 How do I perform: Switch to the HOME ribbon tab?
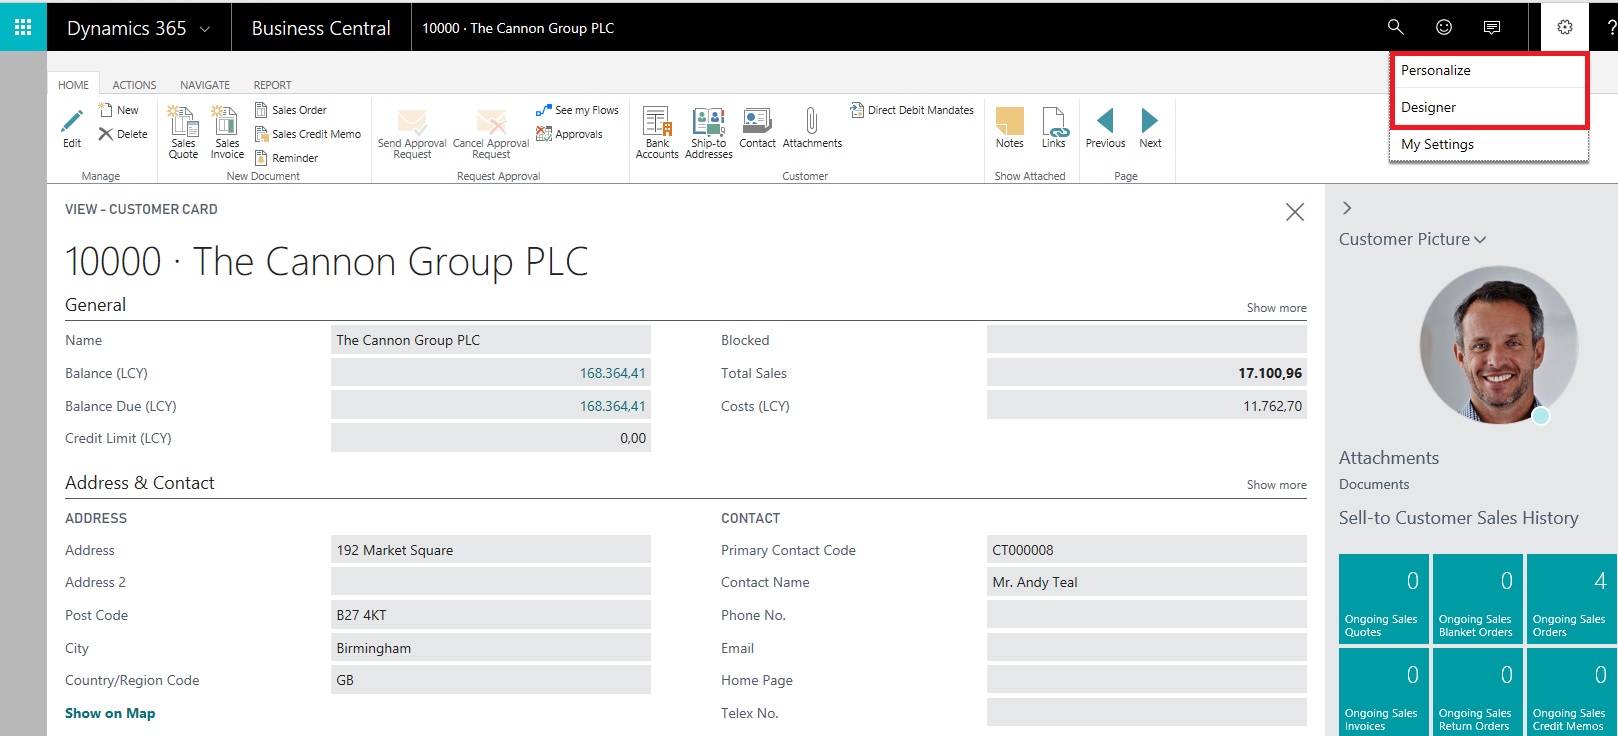(73, 85)
